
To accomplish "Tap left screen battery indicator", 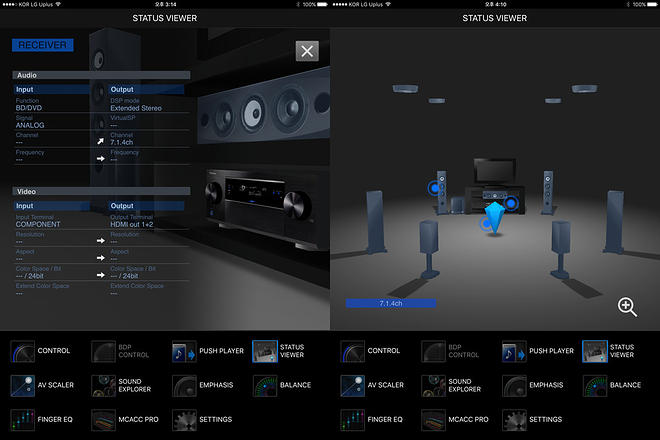I will 322,4.
